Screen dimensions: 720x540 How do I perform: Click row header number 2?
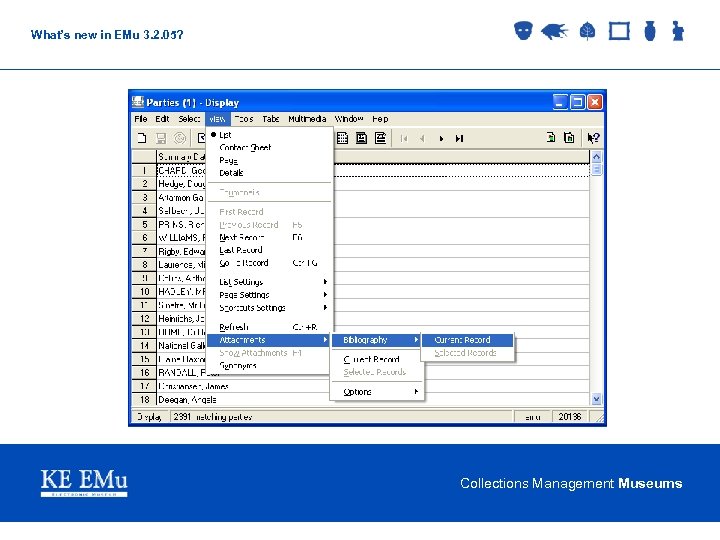pyautogui.click(x=144, y=184)
